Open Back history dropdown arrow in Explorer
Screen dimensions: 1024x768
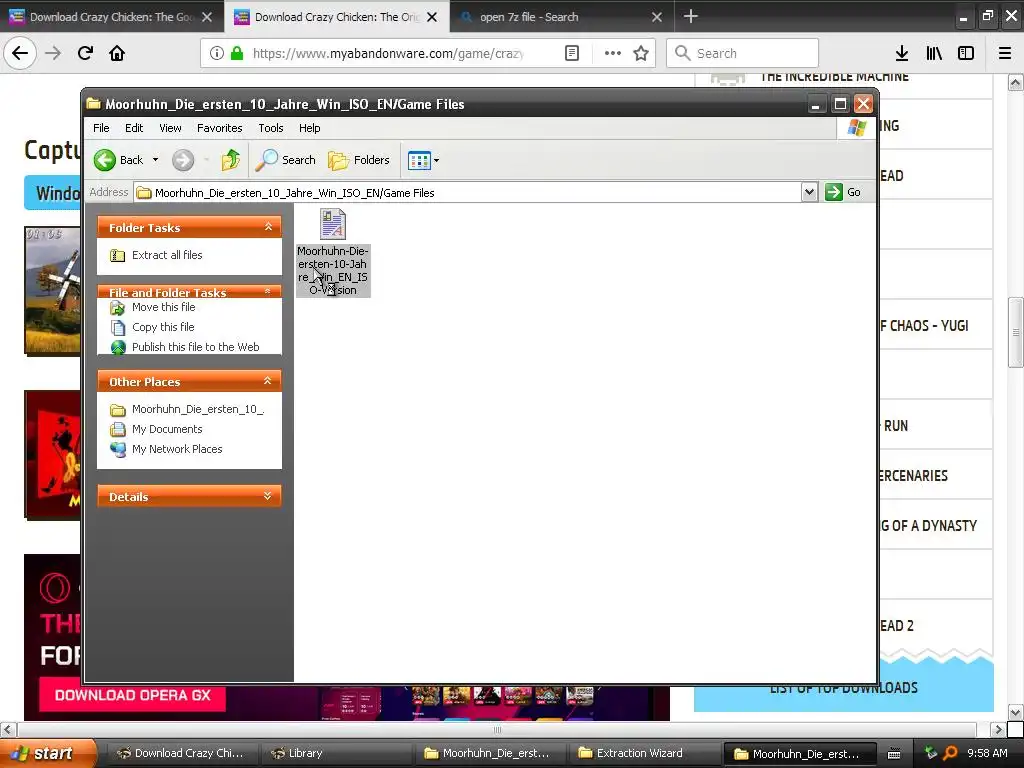point(155,160)
